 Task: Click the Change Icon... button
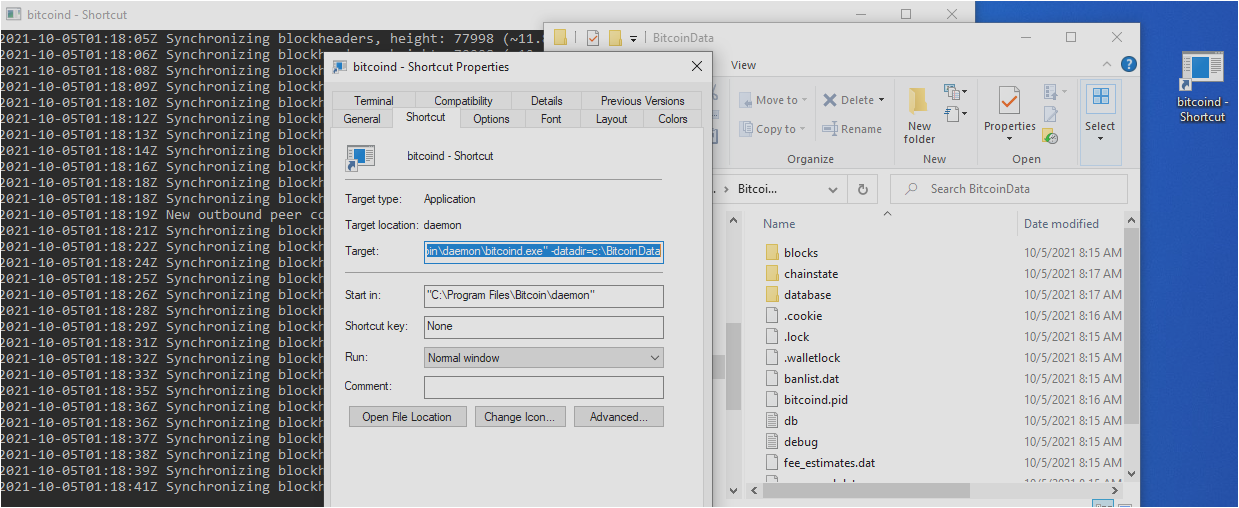point(519,417)
